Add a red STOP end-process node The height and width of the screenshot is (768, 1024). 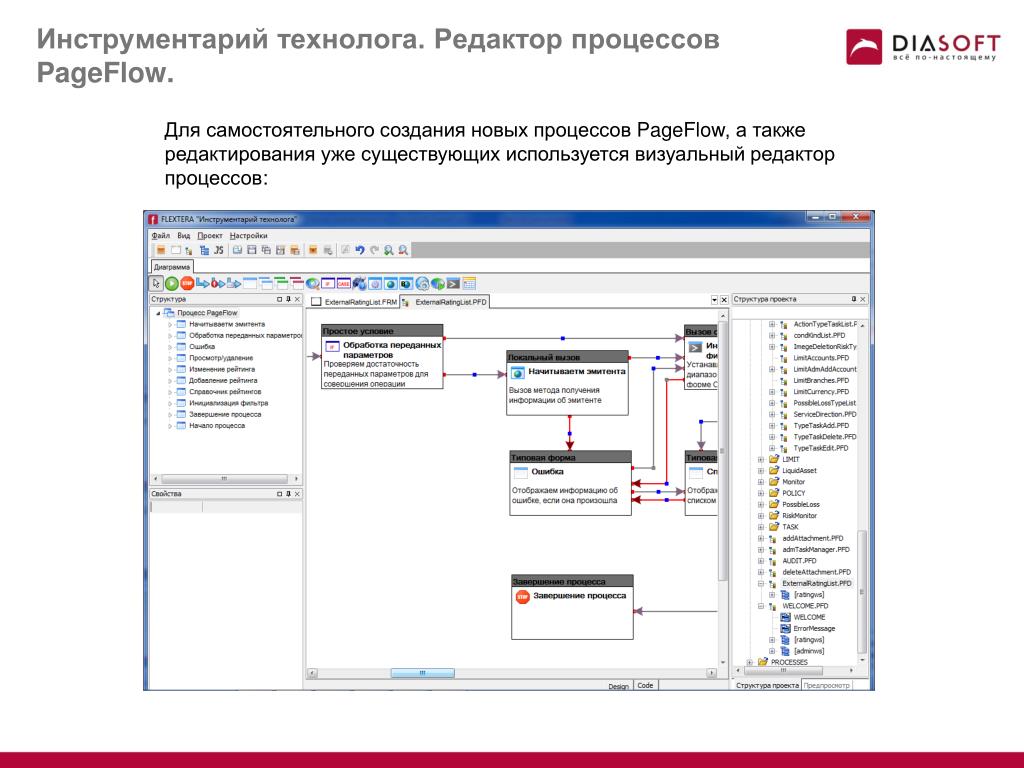pyautogui.click(x=187, y=283)
